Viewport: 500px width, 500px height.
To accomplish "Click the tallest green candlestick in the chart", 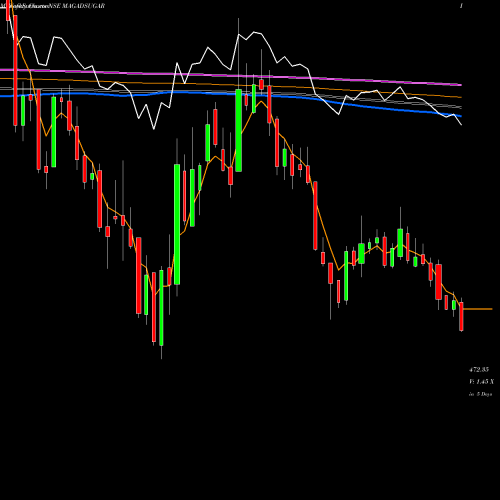I will [x=177, y=224].
